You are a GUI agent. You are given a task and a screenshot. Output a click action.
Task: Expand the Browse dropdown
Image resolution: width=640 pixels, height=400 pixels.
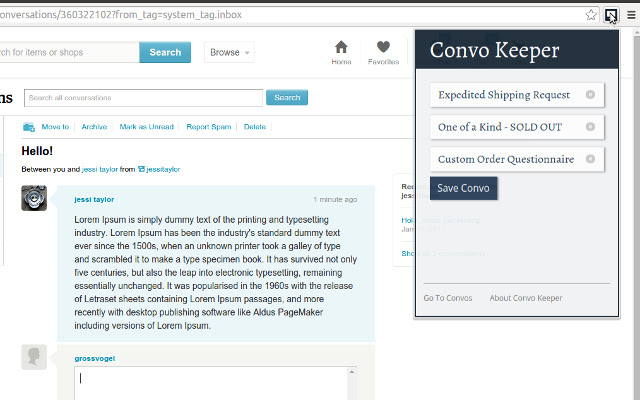click(x=230, y=52)
